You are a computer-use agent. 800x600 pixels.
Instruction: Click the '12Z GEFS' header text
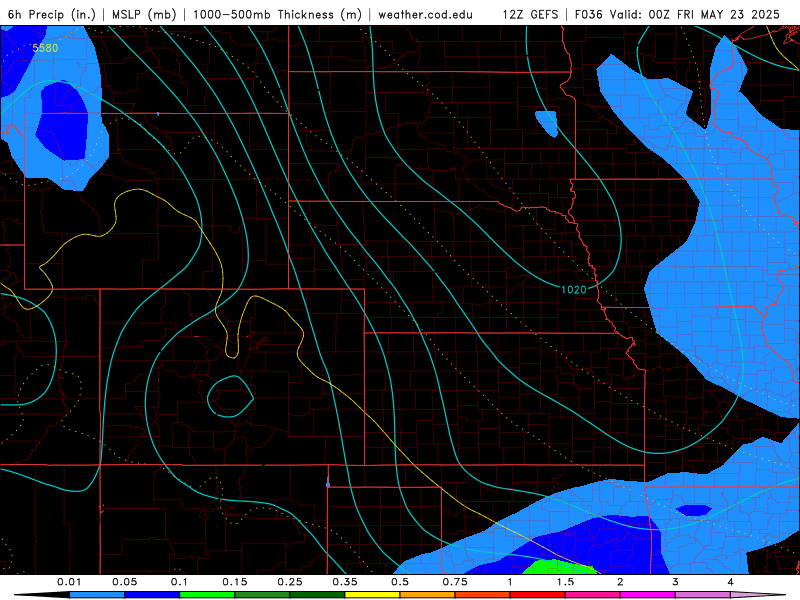pos(530,14)
